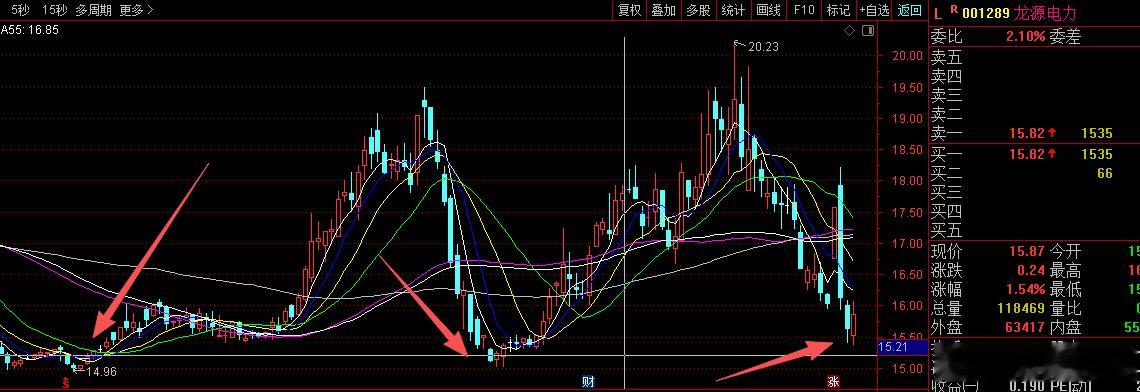Toggle the side panel icon above the chart
This screenshot has height=392, width=1140.
pyautogui.click(x=867, y=31)
